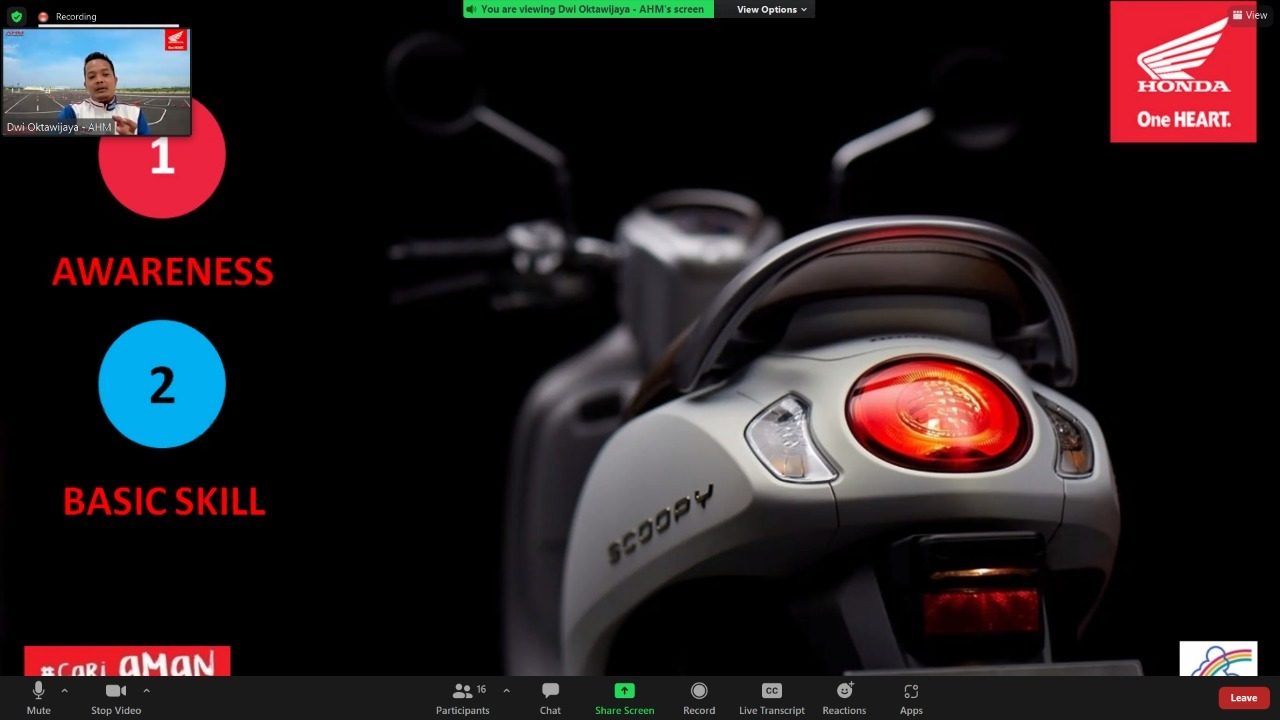Image resolution: width=1280 pixels, height=720 pixels.
Task: Open the Apps panel
Action: (911, 698)
